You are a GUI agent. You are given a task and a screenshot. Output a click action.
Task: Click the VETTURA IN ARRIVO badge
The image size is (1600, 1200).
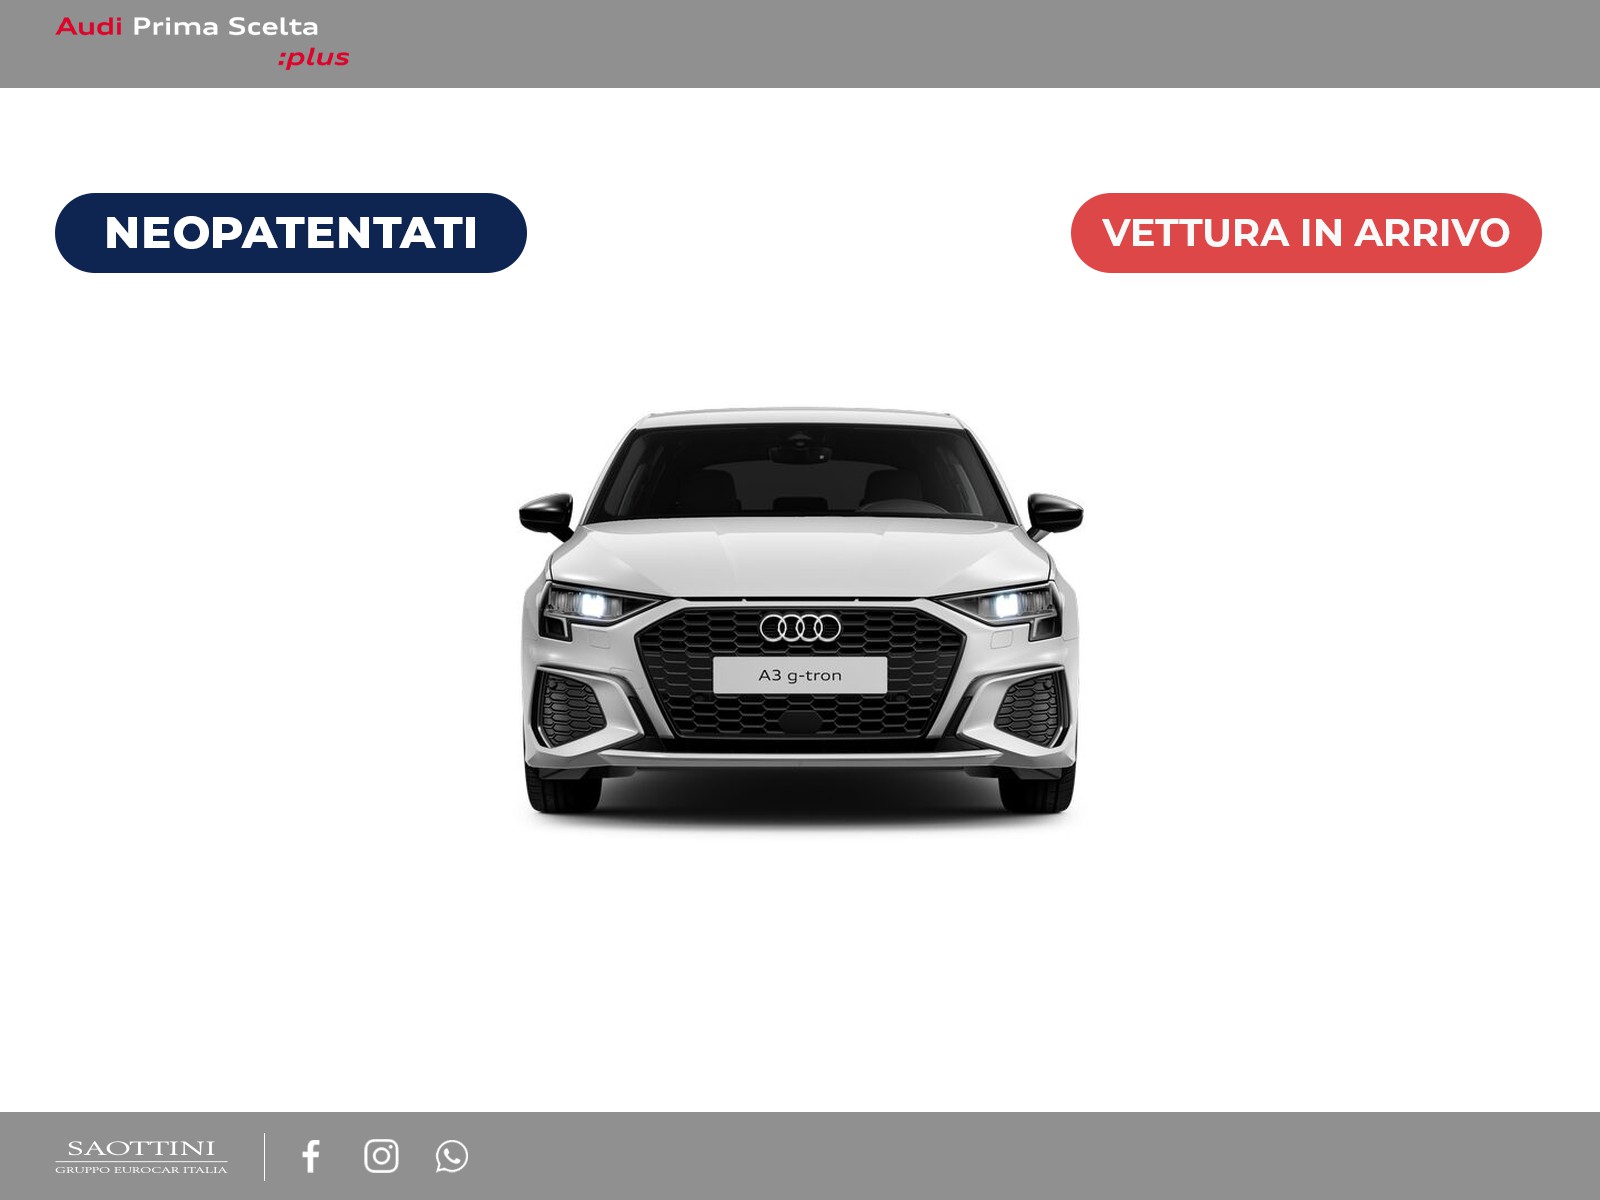coord(1306,233)
